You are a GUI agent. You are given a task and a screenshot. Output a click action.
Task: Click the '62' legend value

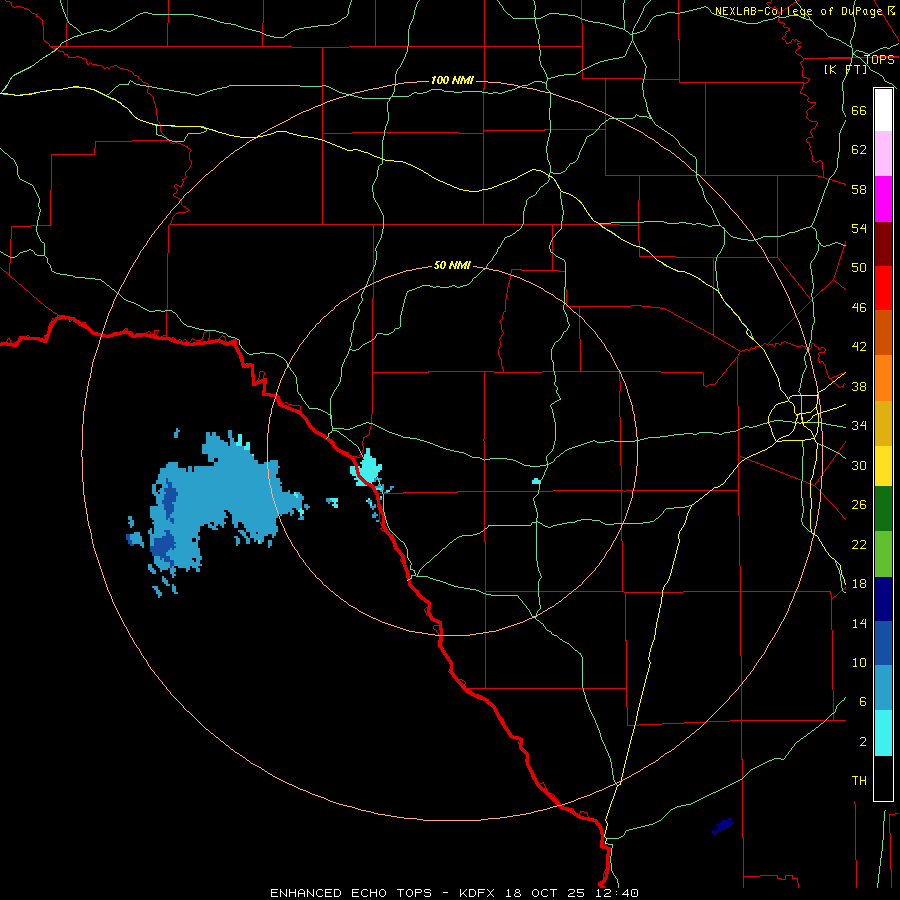[859, 150]
